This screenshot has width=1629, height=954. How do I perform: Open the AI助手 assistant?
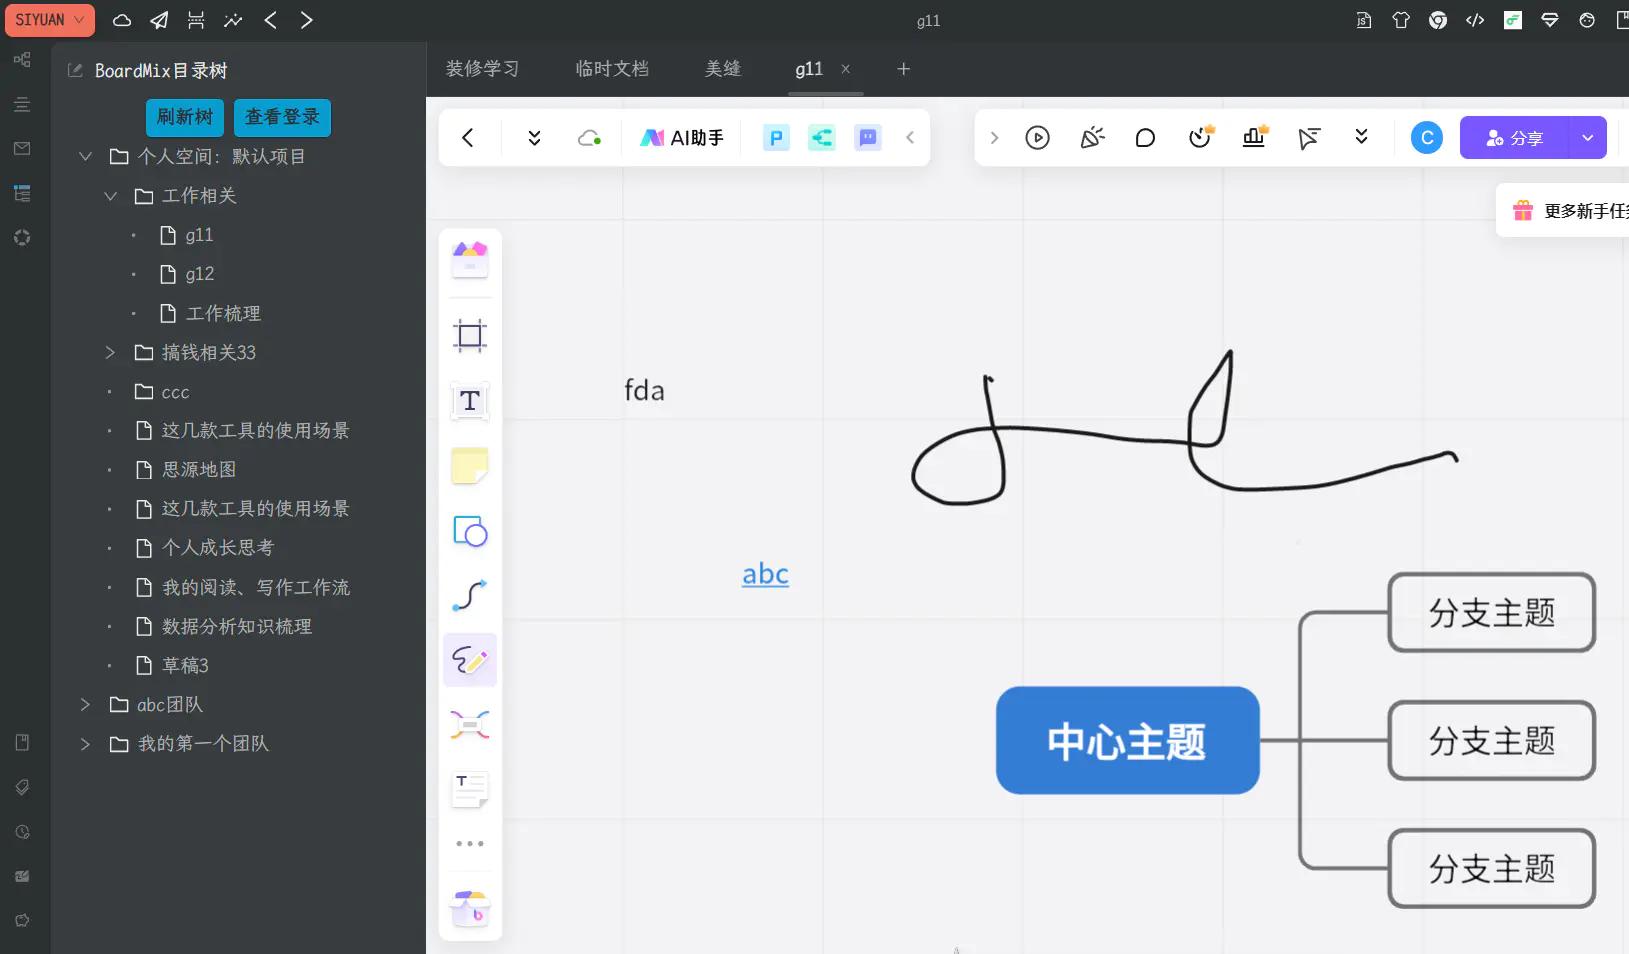coord(682,138)
